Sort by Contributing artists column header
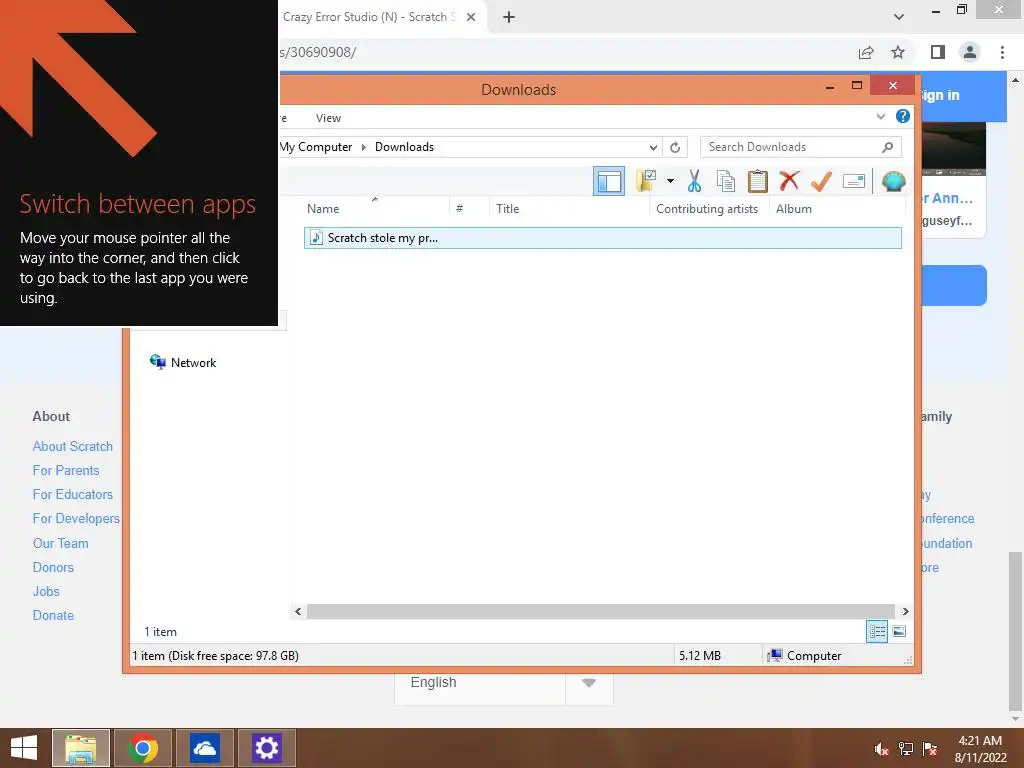The width and height of the screenshot is (1024, 768). 707,209
